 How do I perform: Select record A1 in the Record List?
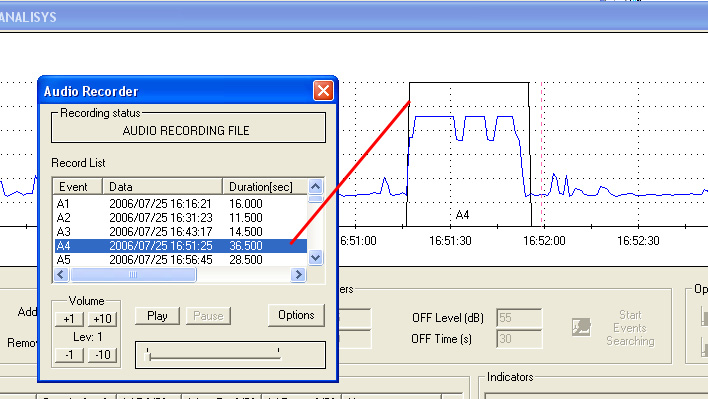(181, 204)
